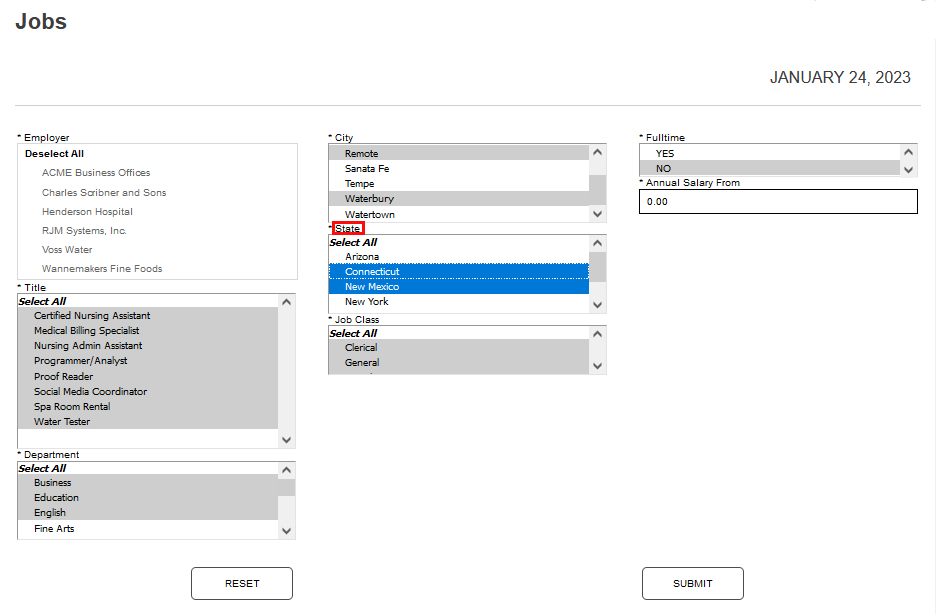Click the City list scroll-down arrow
This screenshot has height=614, width=936.
coord(598,214)
